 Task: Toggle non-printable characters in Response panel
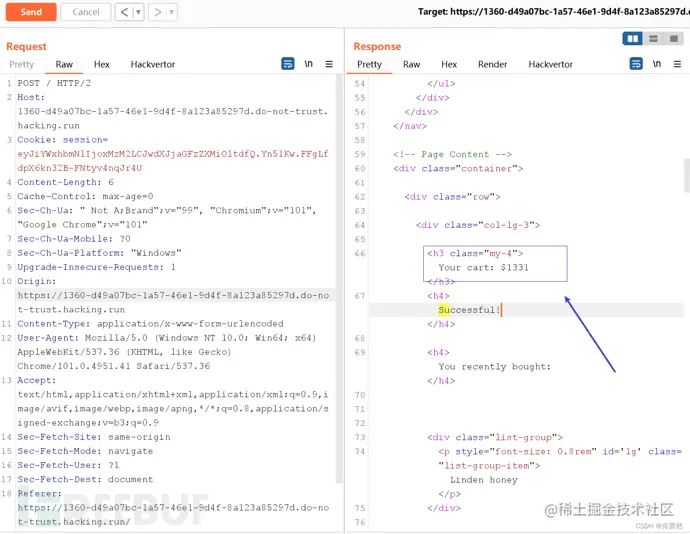[x=657, y=64]
